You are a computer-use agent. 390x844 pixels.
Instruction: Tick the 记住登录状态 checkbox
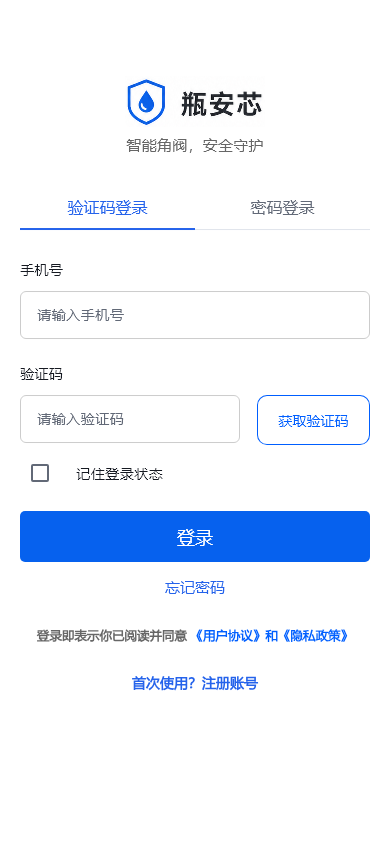40,473
